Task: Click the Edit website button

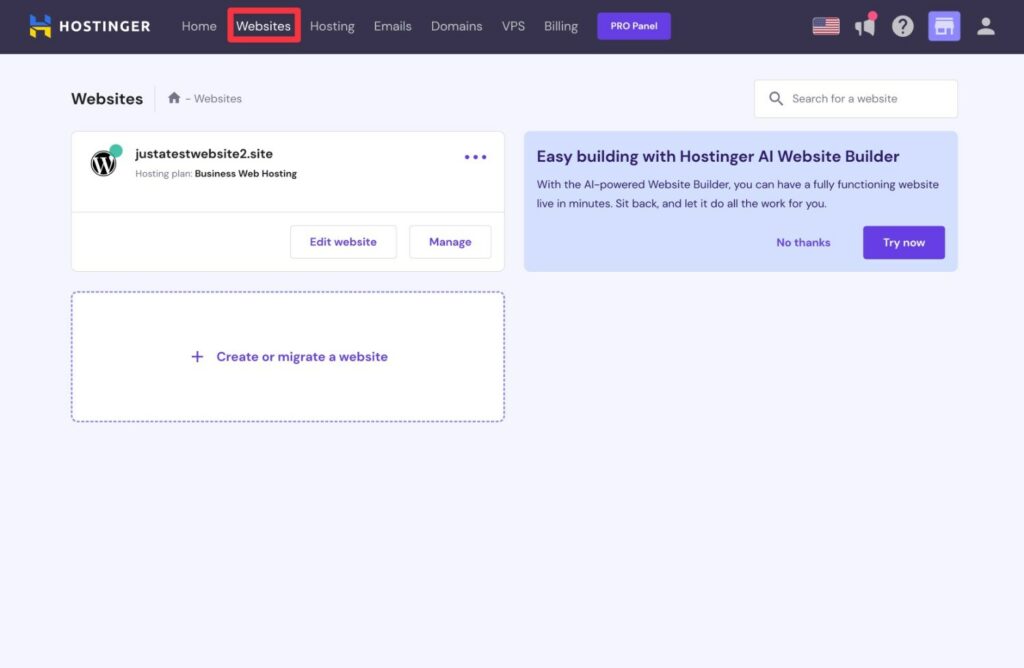Action: (x=343, y=242)
